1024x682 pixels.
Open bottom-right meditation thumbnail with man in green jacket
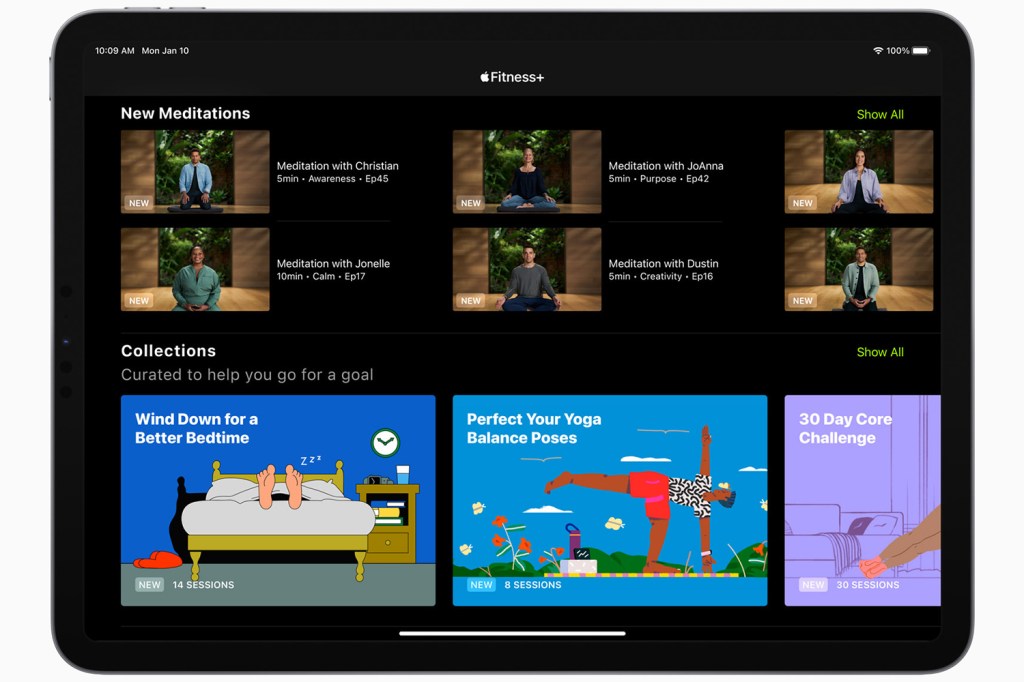[859, 269]
